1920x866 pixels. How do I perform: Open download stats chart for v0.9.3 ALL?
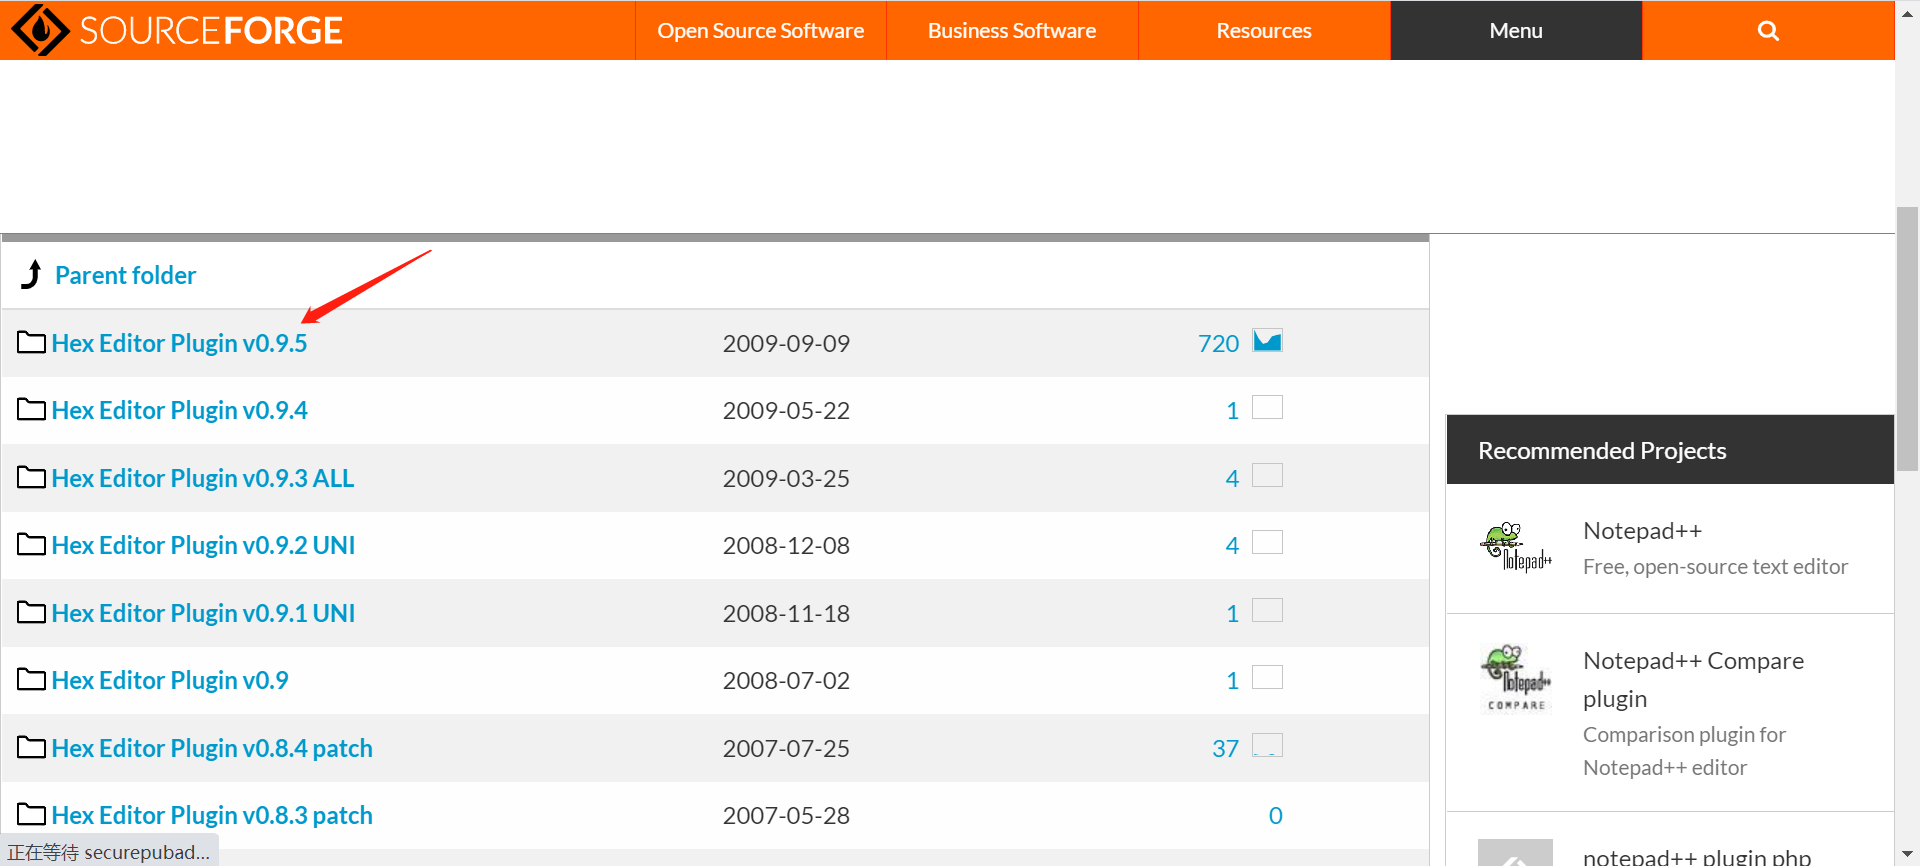(1267, 475)
